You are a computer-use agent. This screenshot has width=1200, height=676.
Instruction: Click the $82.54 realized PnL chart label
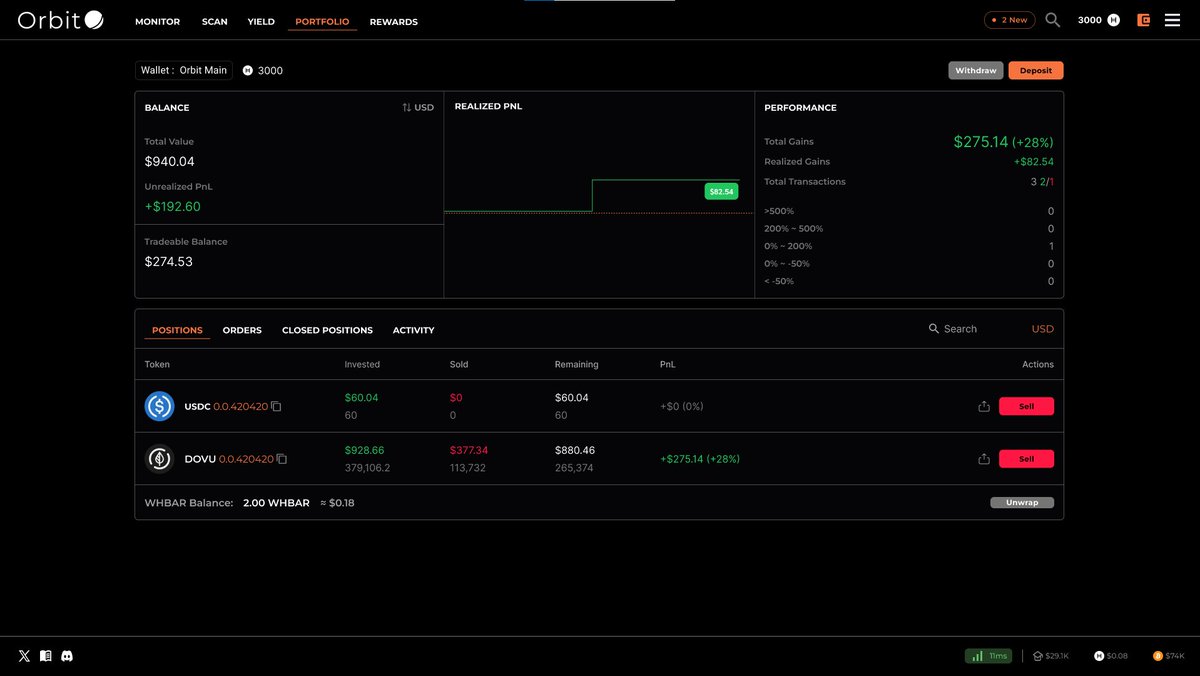(721, 191)
